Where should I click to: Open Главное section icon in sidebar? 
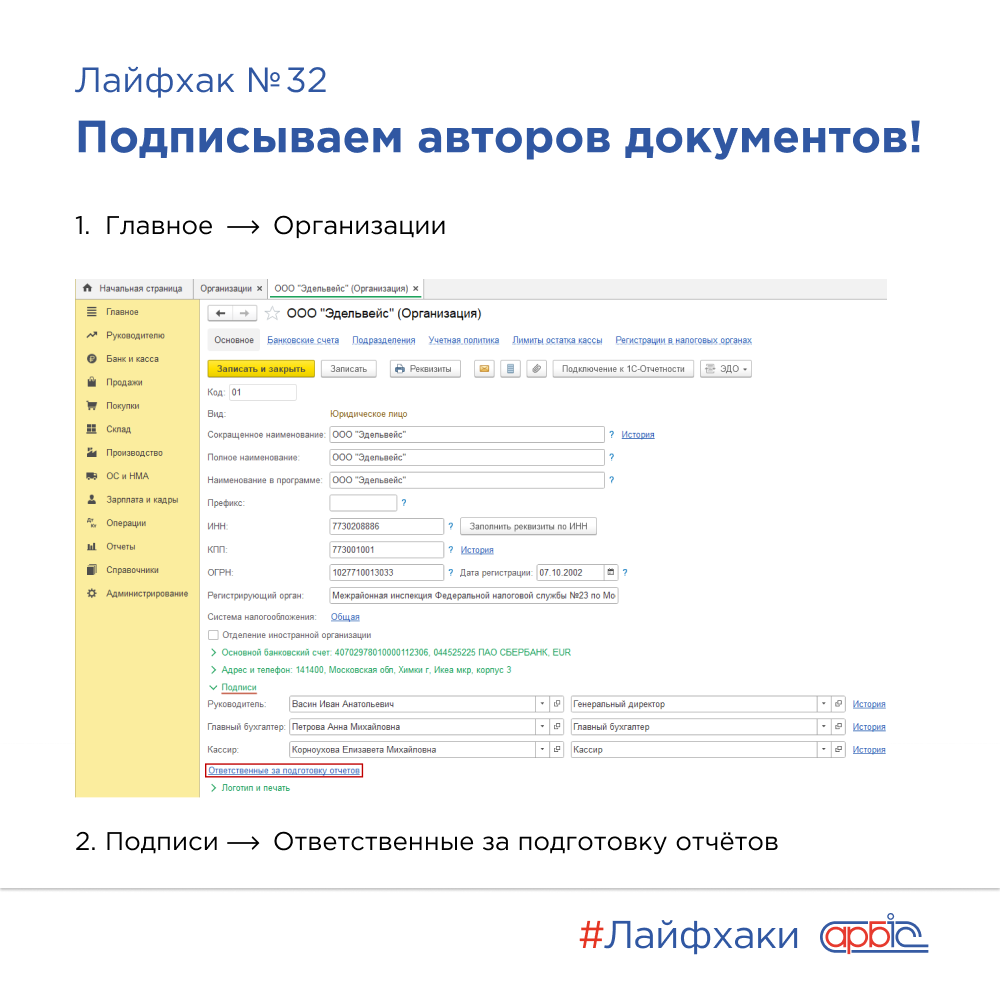pos(92,312)
